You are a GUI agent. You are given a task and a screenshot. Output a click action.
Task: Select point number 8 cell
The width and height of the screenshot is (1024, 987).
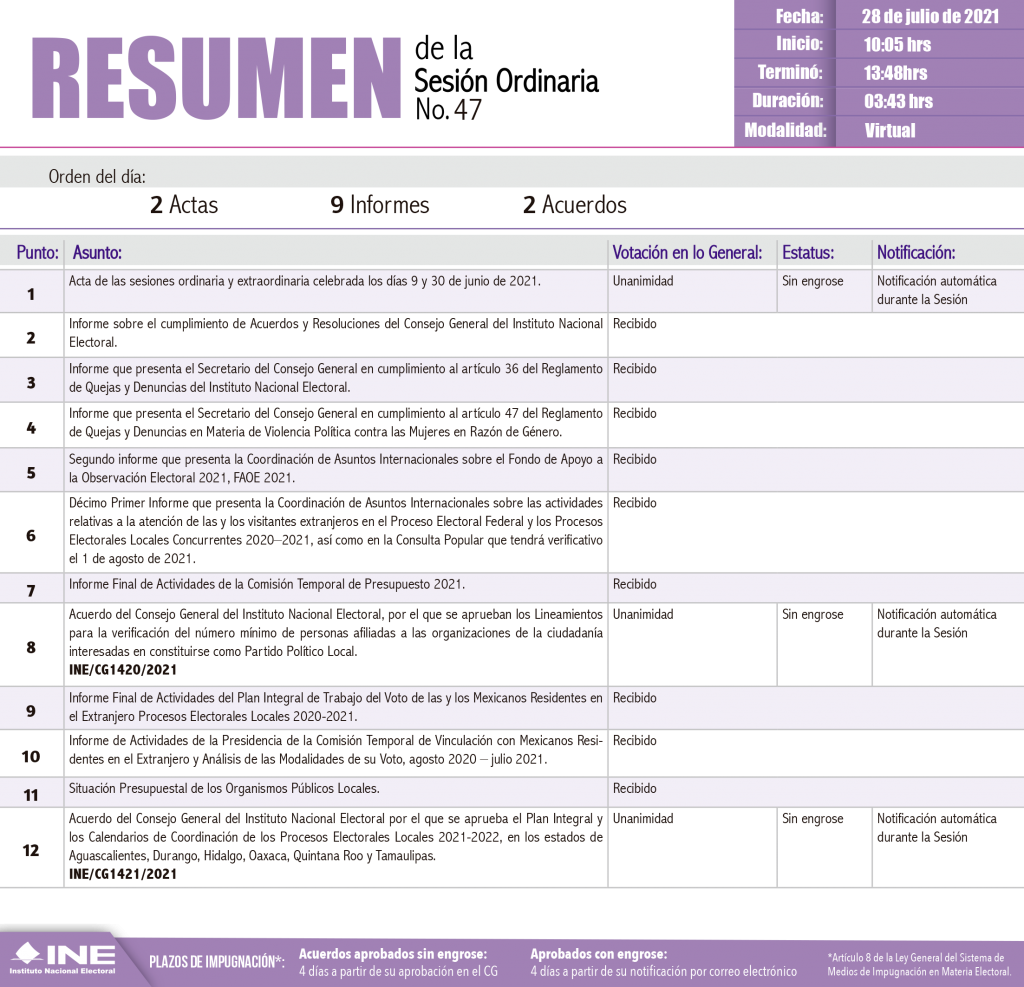coord(31,647)
